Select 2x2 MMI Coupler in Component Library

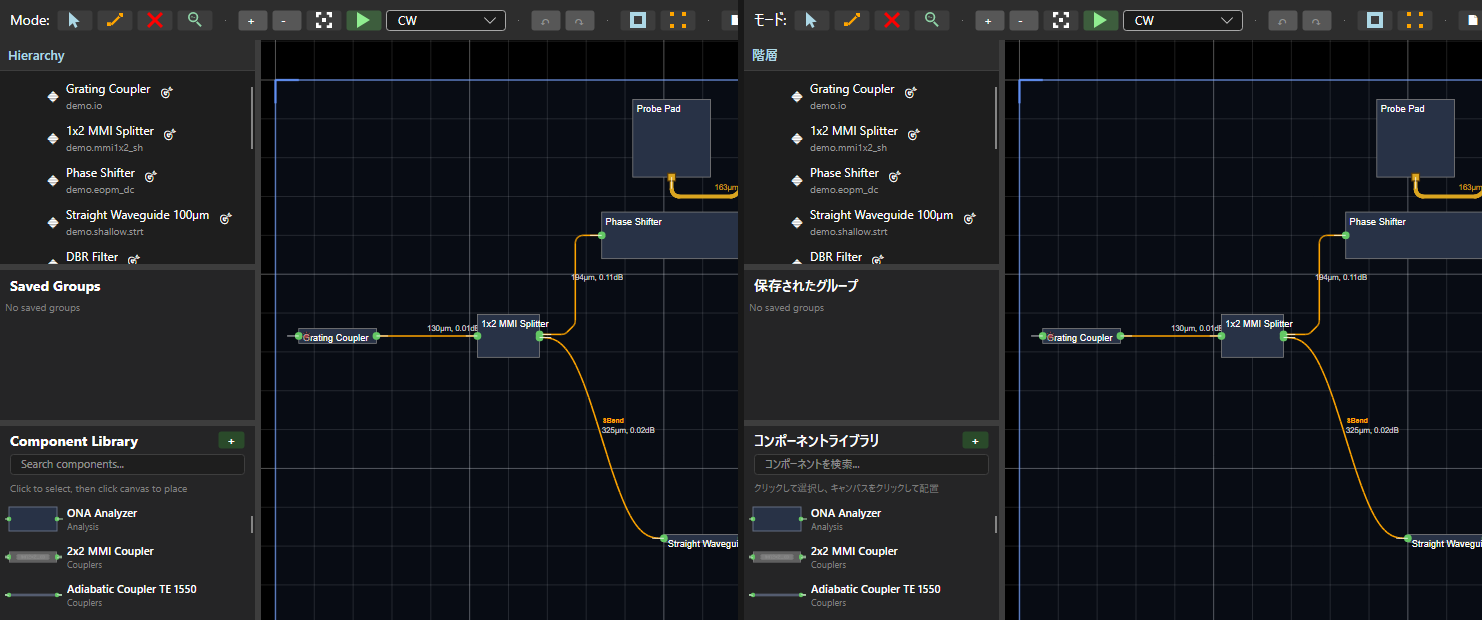pyautogui.click(x=125, y=558)
